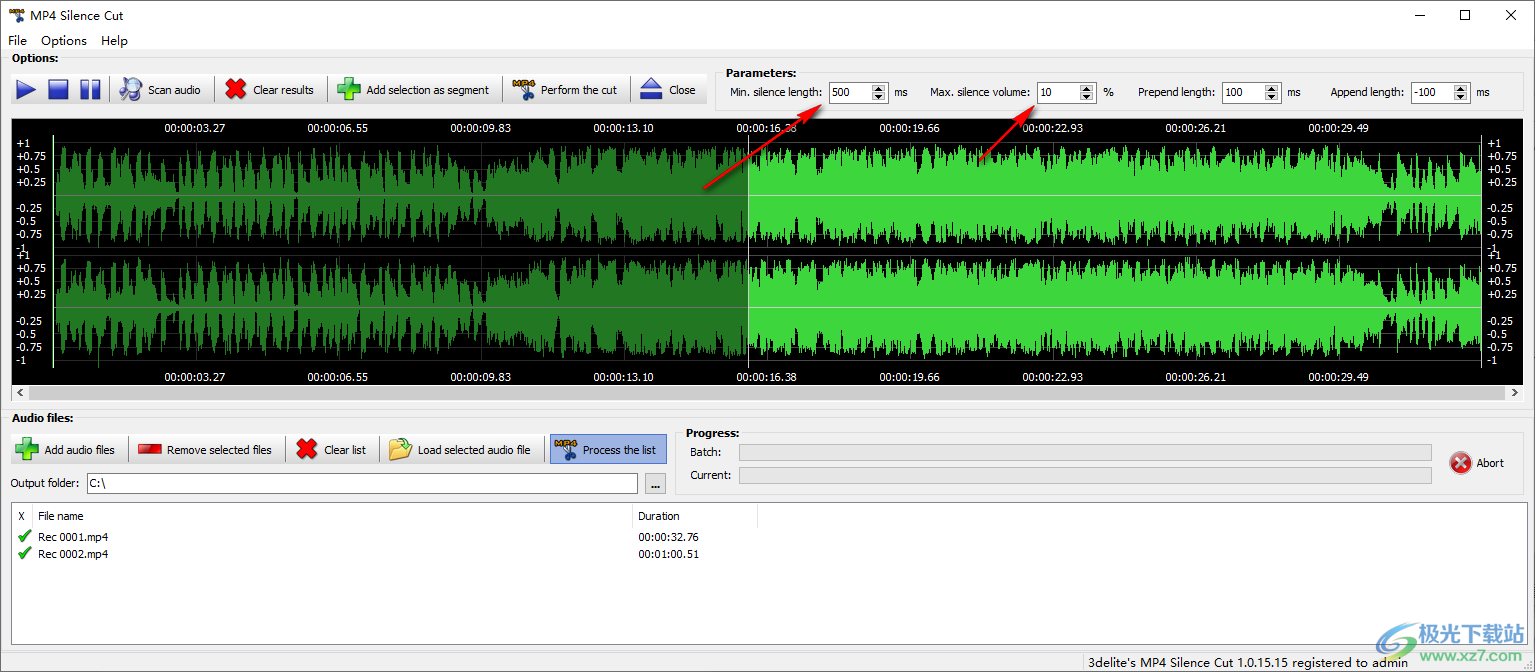Decrease Append length with down arrow
The width and height of the screenshot is (1535, 672).
[1461, 97]
